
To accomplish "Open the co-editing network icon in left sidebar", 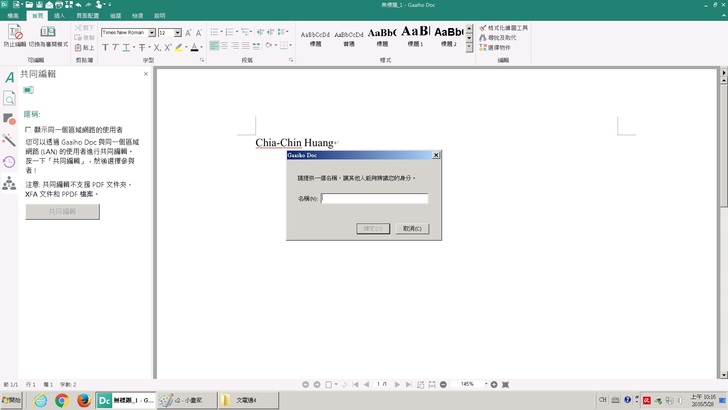I will click(9, 183).
